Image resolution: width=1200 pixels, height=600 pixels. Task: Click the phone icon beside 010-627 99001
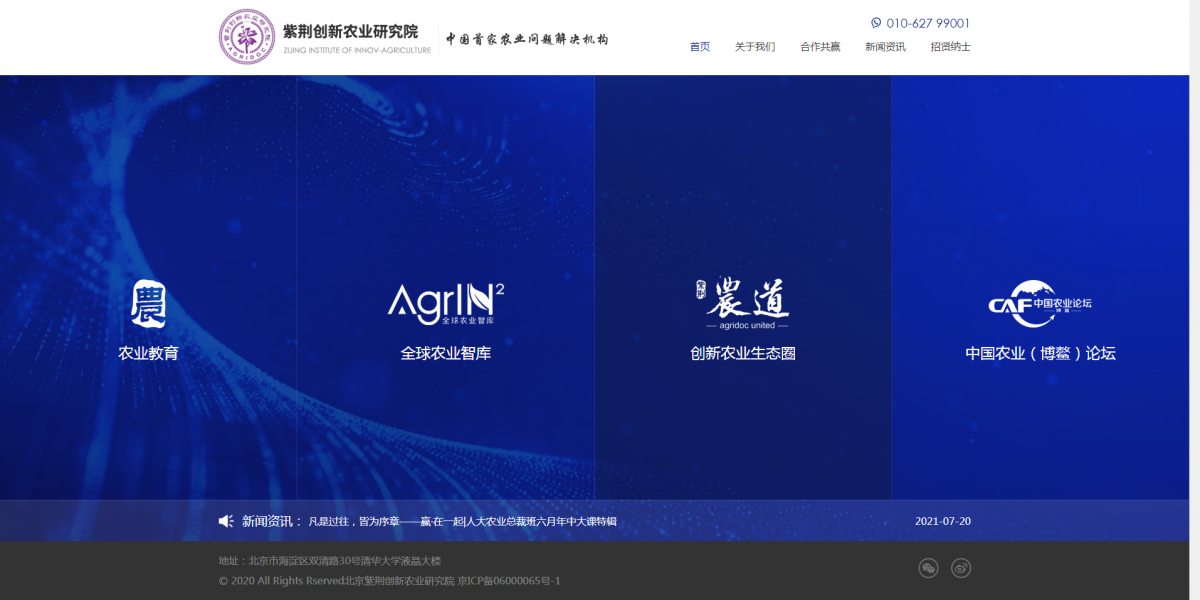coord(875,23)
